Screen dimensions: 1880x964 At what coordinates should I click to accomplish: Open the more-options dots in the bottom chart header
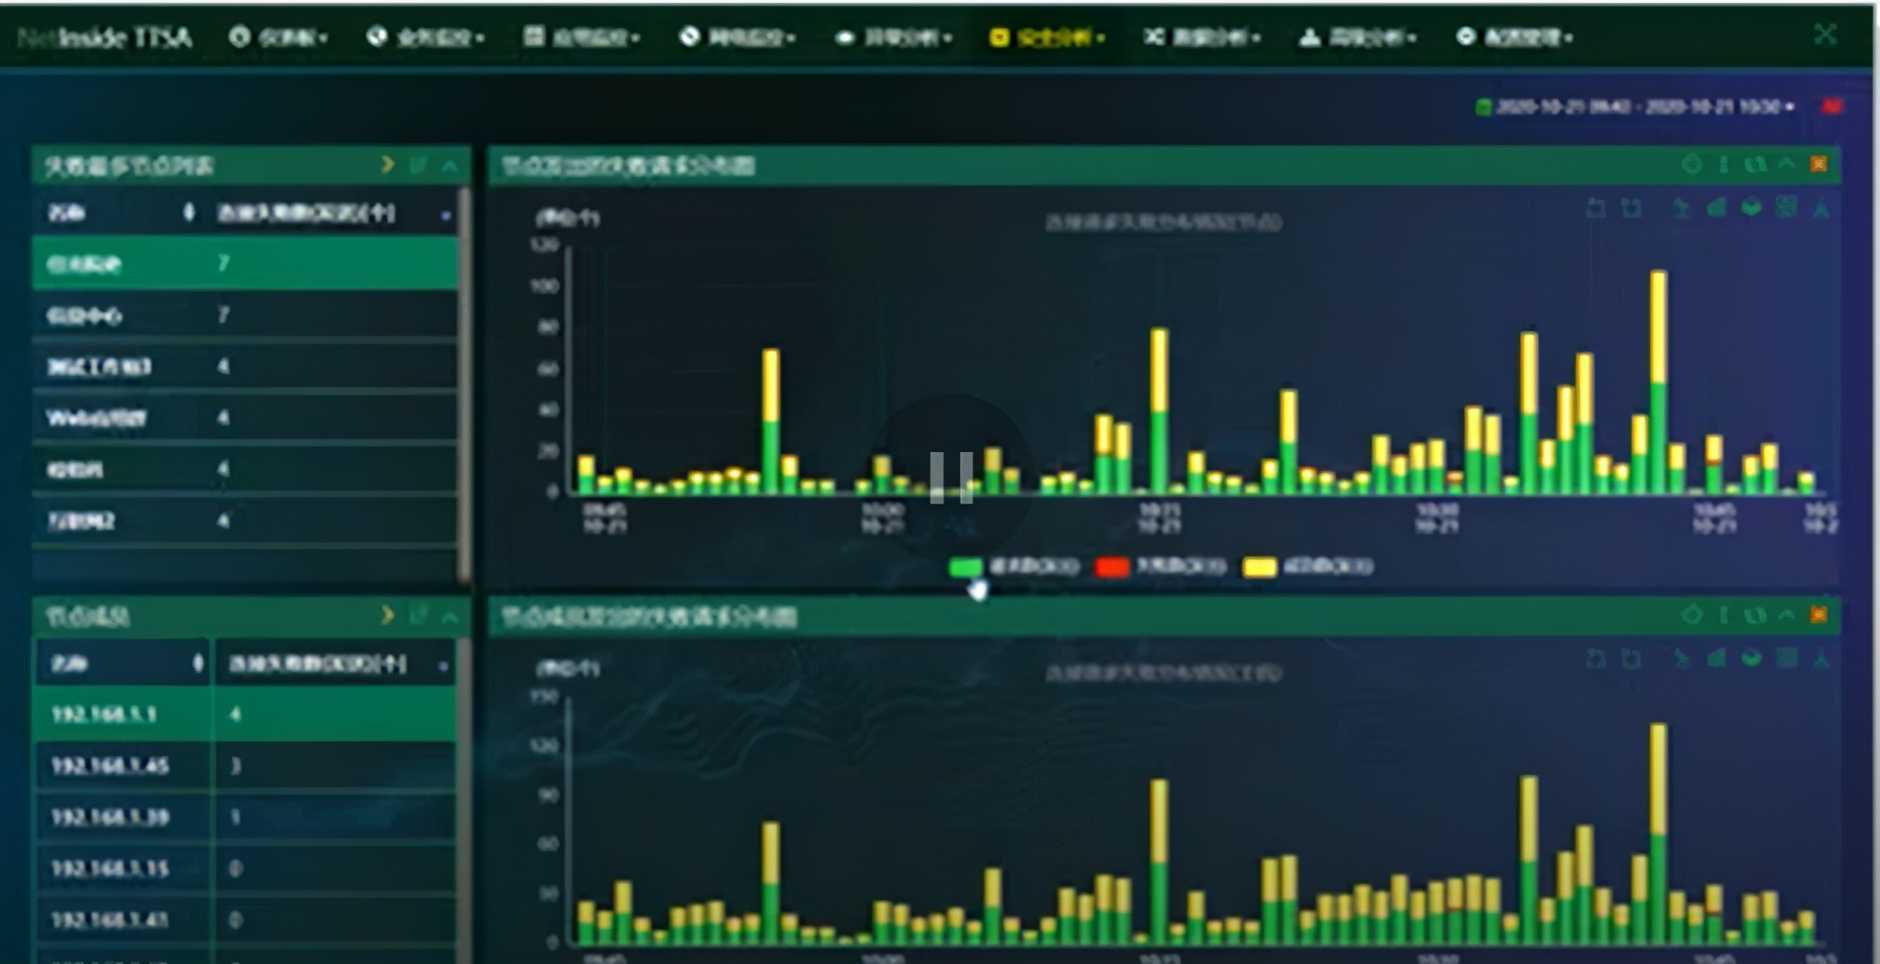tap(1723, 614)
